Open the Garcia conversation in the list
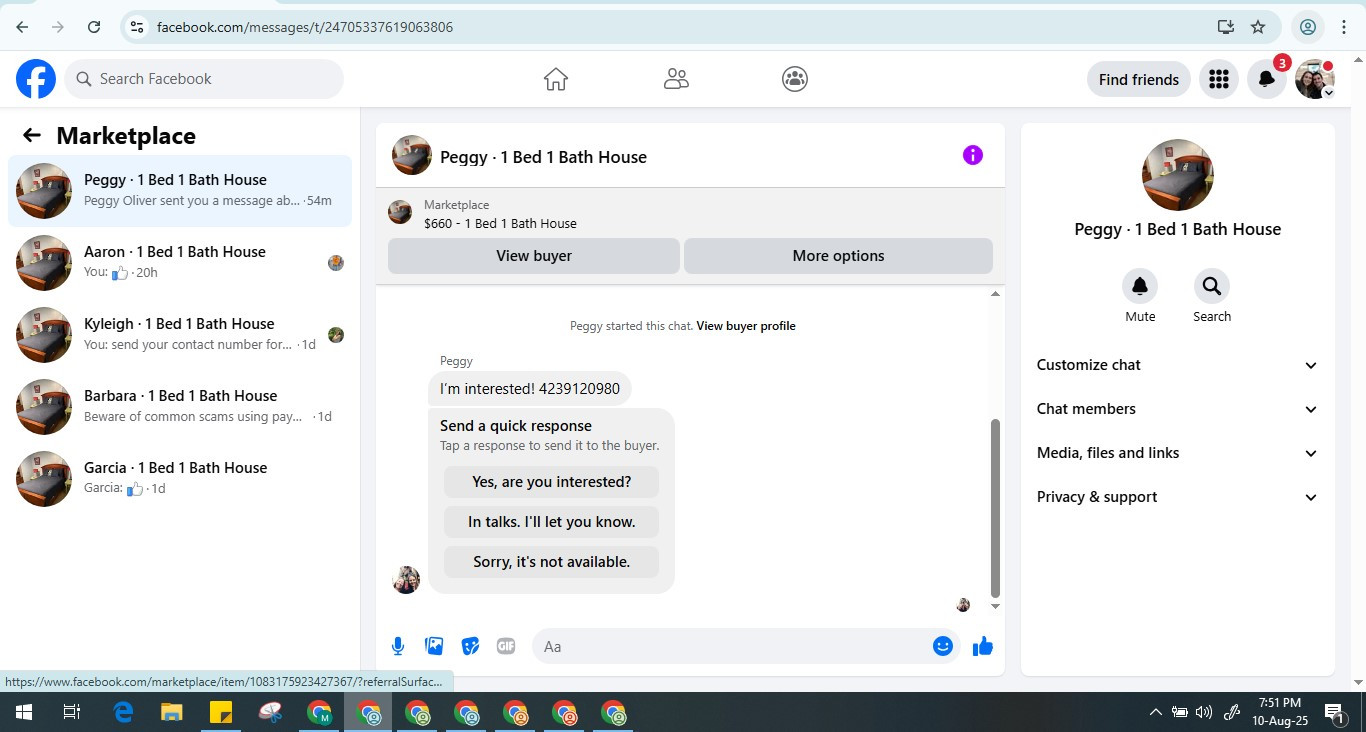Image resolution: width=1366 pixels, height=732 pixels. [x=180, y=478]
